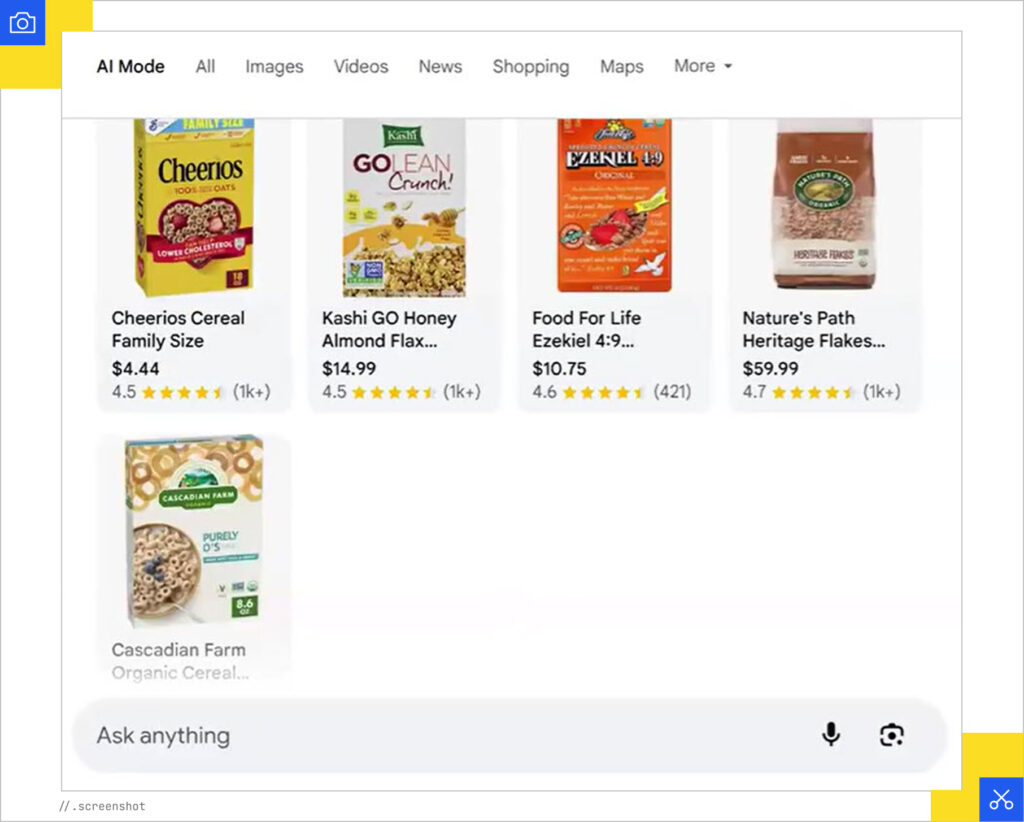Activate the voice search microphone

829,735
